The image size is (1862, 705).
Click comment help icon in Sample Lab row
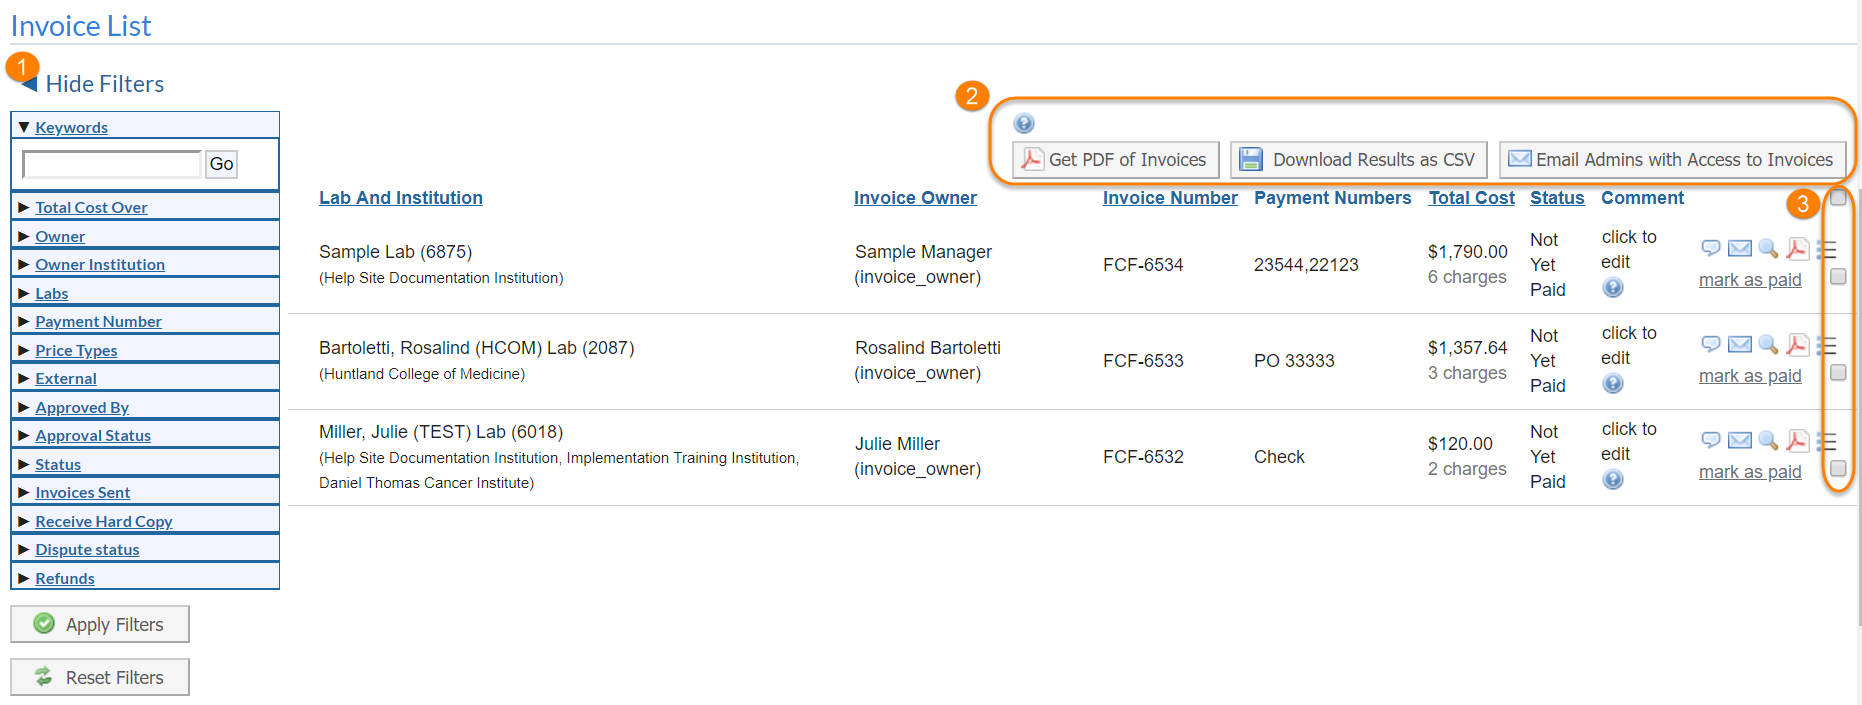(x=1613, y=288)
